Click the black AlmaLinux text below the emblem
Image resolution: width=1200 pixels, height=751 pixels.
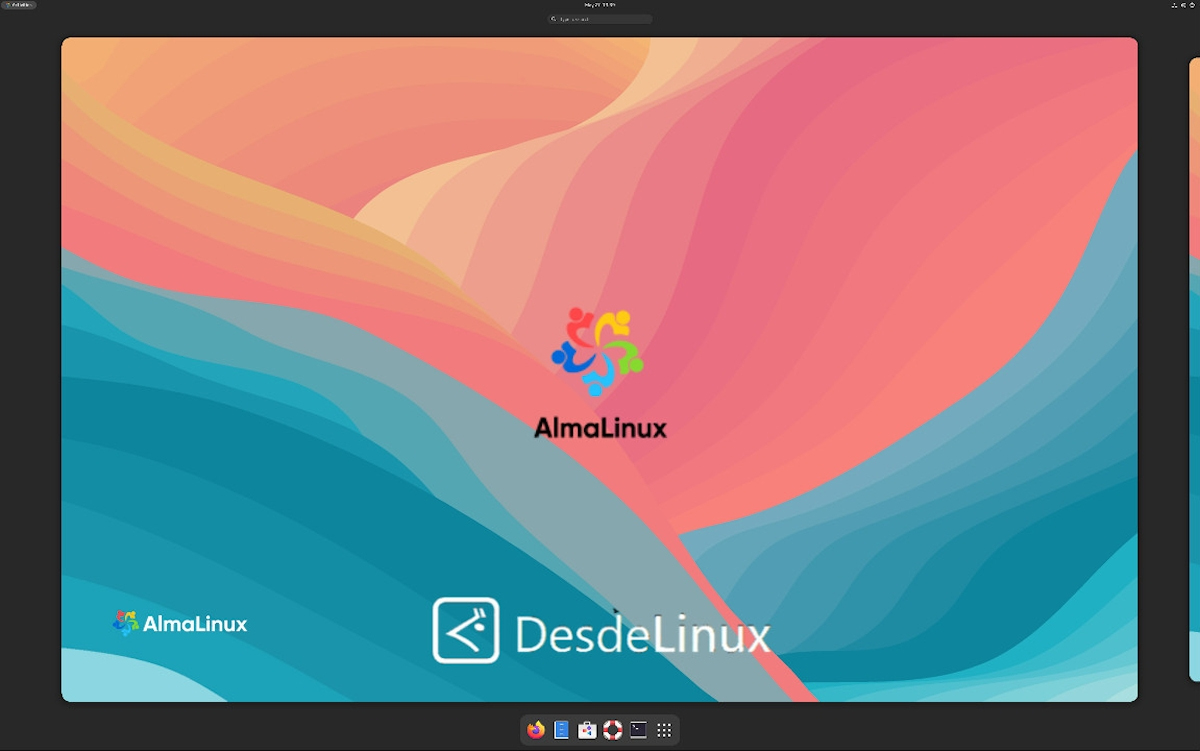(x=600, y=428)
